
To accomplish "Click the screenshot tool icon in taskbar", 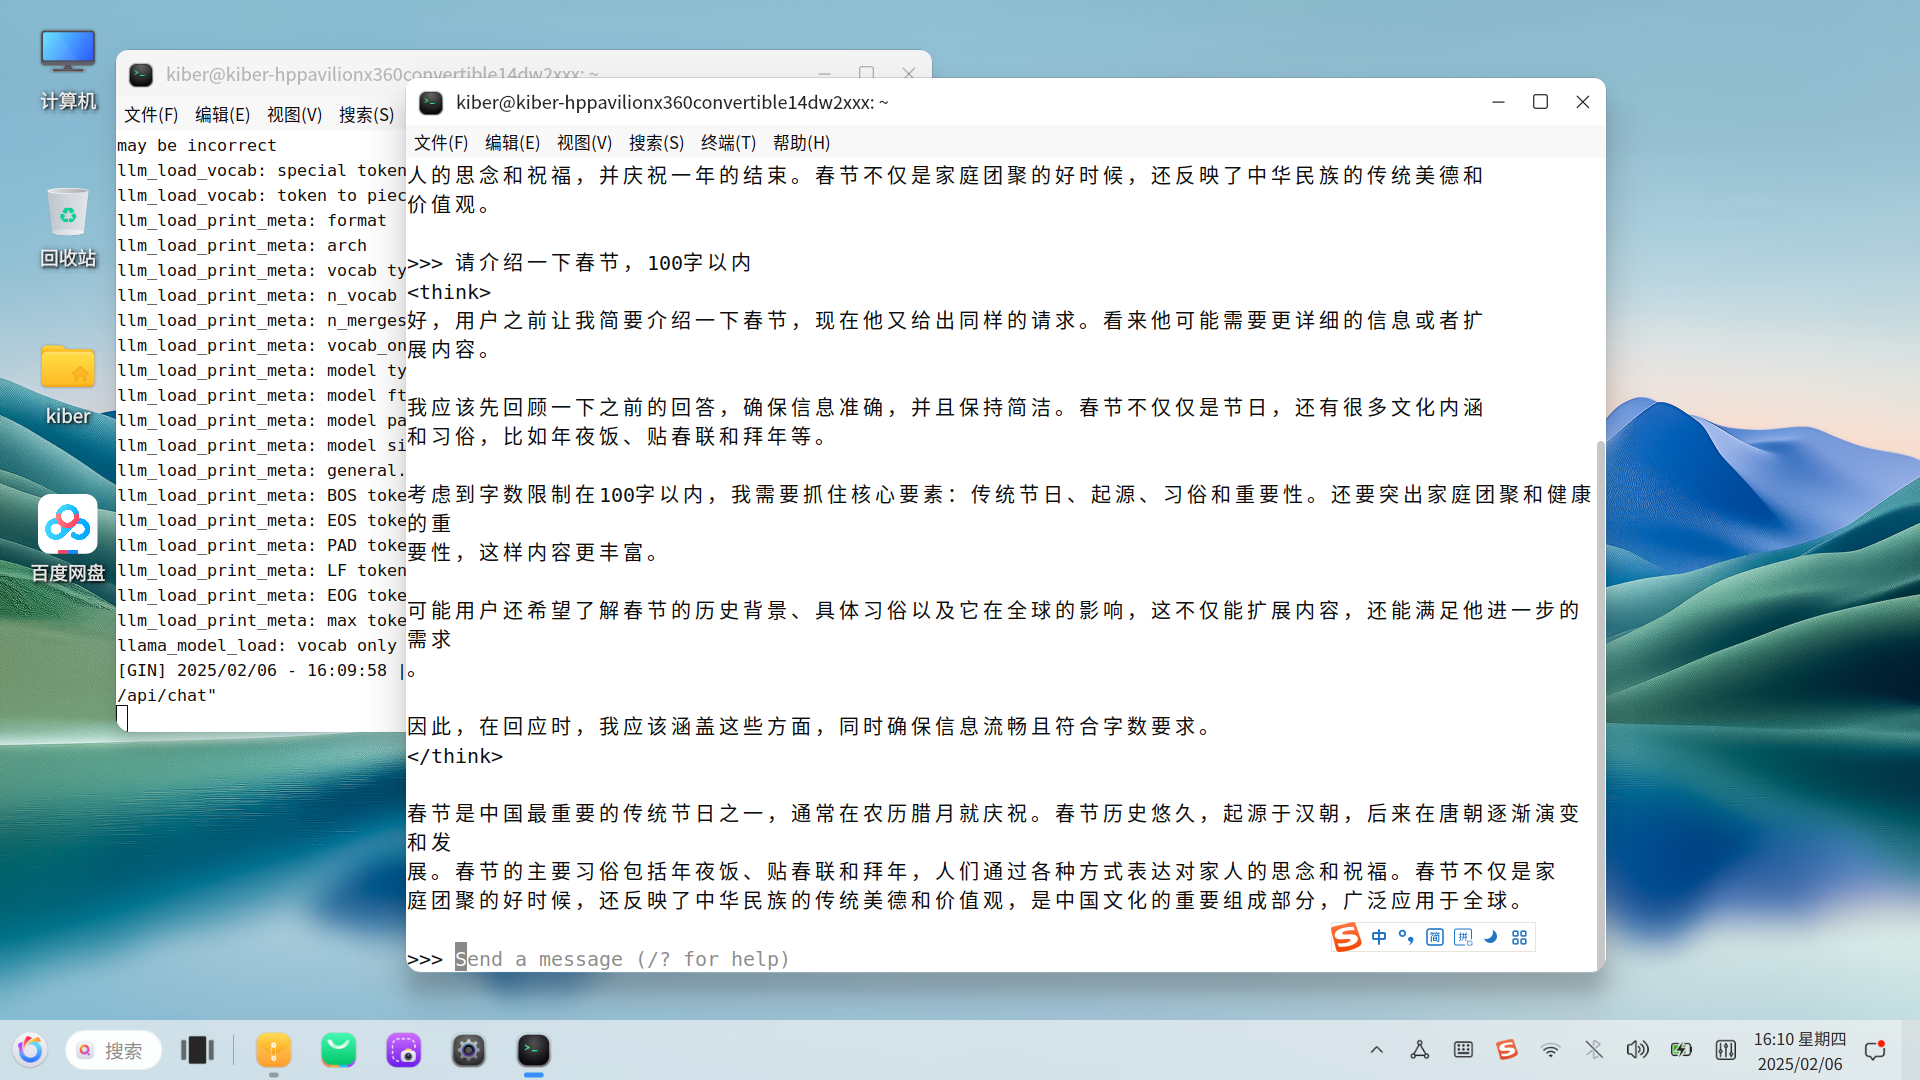I will tap(404, 1050).
